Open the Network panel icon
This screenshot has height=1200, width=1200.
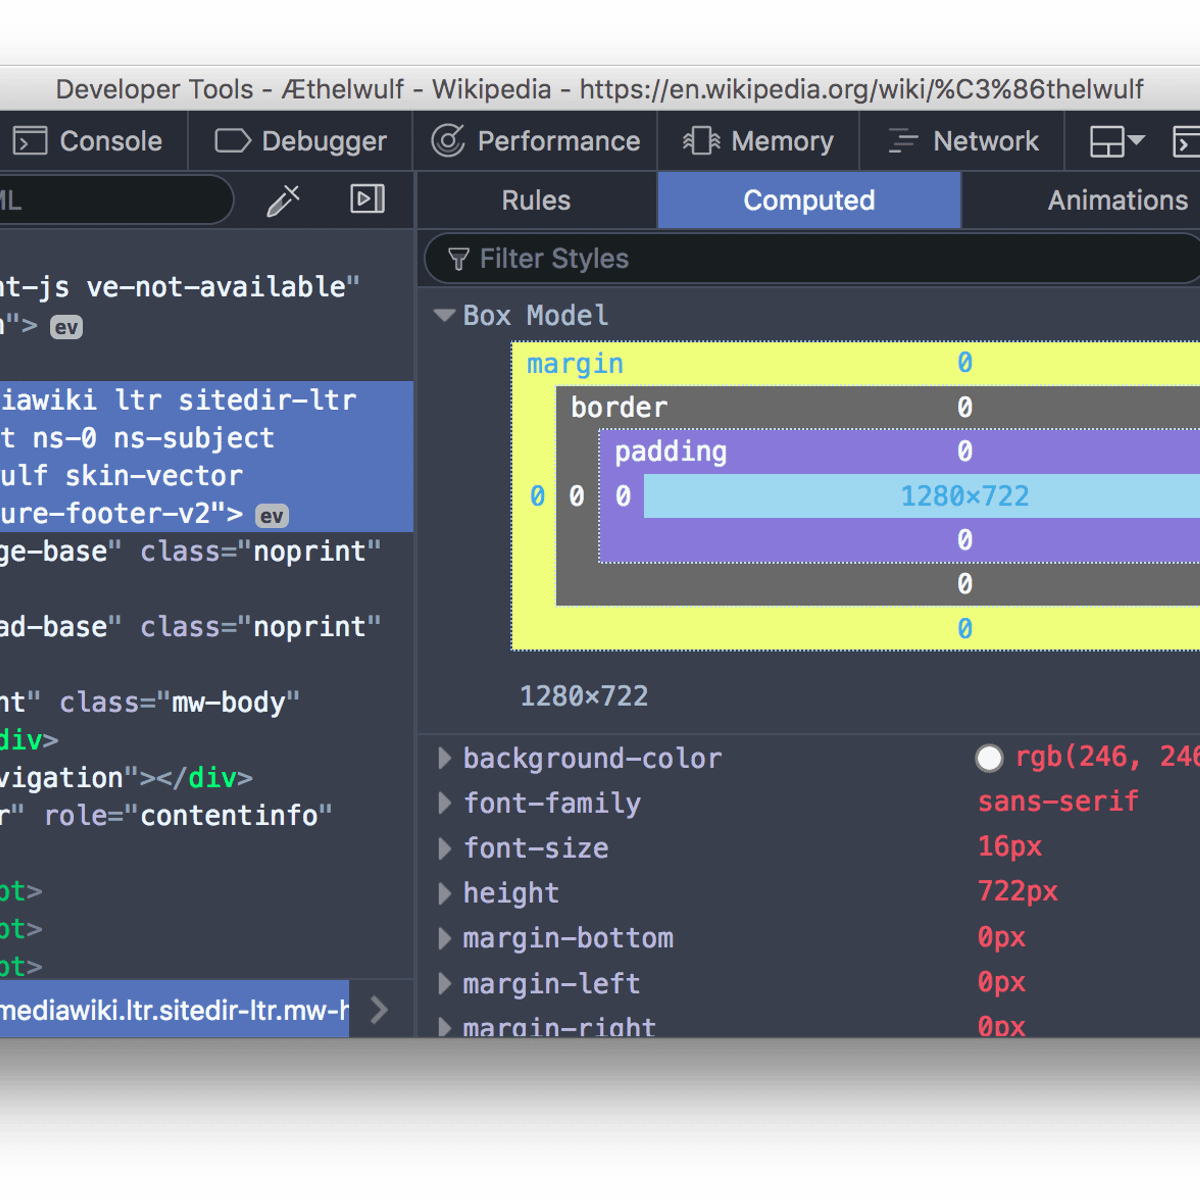903,141
